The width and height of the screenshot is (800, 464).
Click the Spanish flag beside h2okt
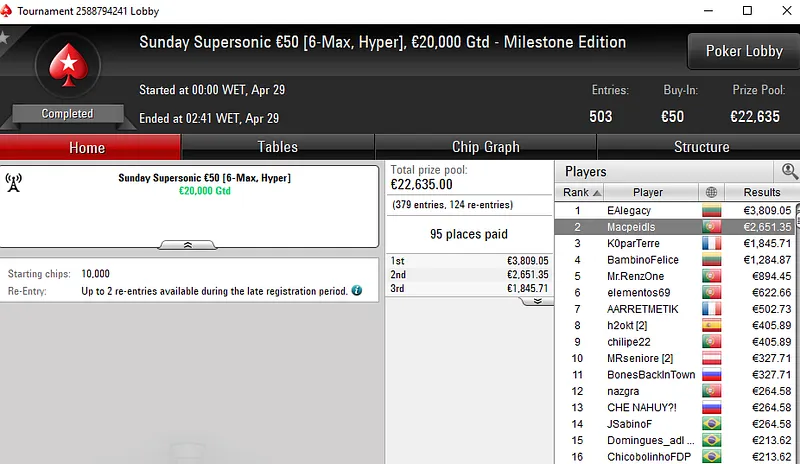point(712,325)
